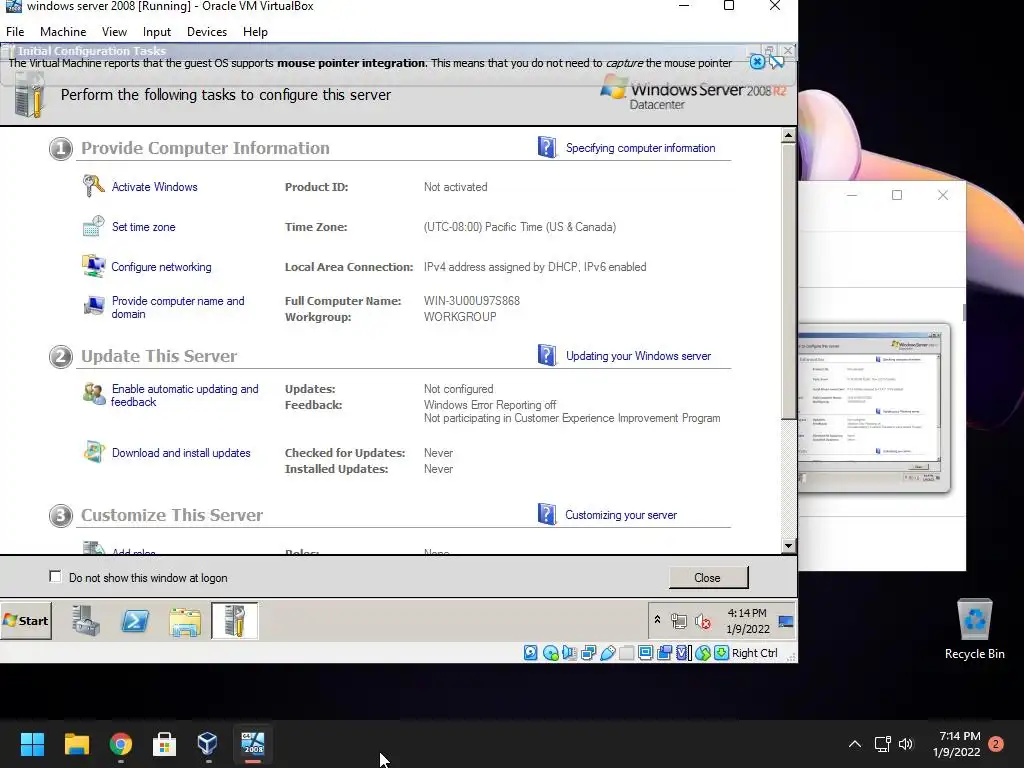The image size is (1024, 768).
Task: Open Google Chrome on host taskbar
Action: [x=121, y=744]
